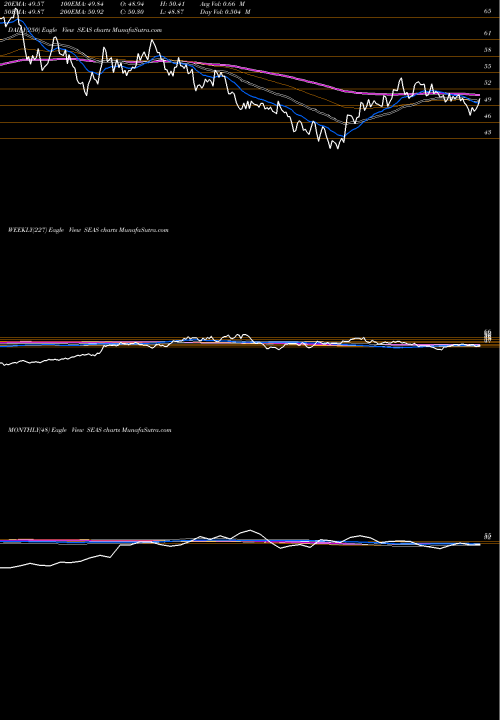The image size is (500, 720).
Task: Click the 49 price axis label
Action: coord(488,100)
